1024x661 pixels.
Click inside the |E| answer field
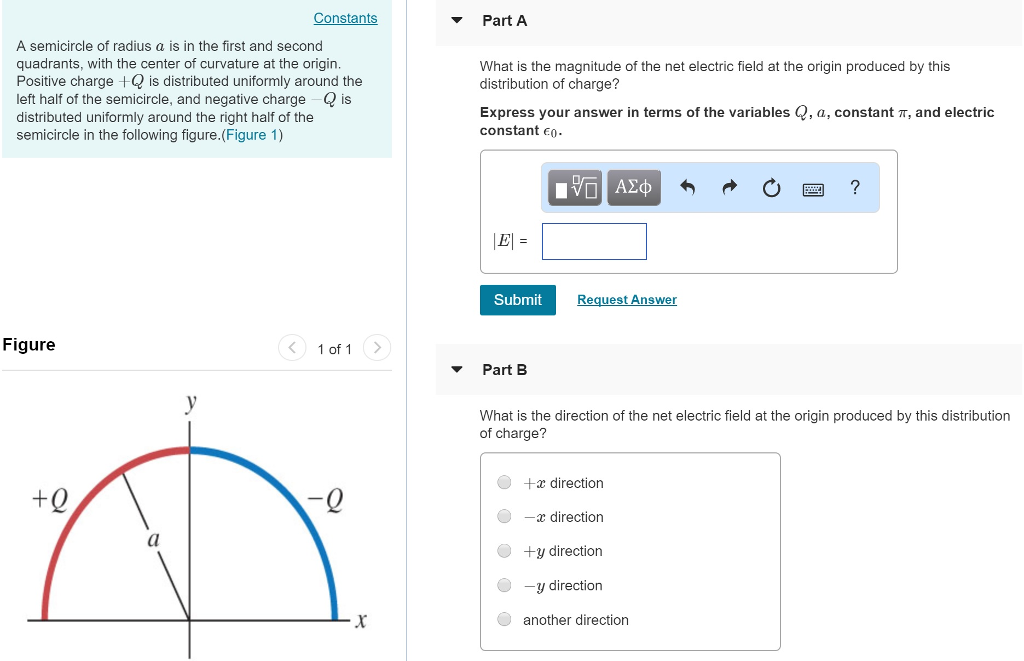(x=594, y=241)
